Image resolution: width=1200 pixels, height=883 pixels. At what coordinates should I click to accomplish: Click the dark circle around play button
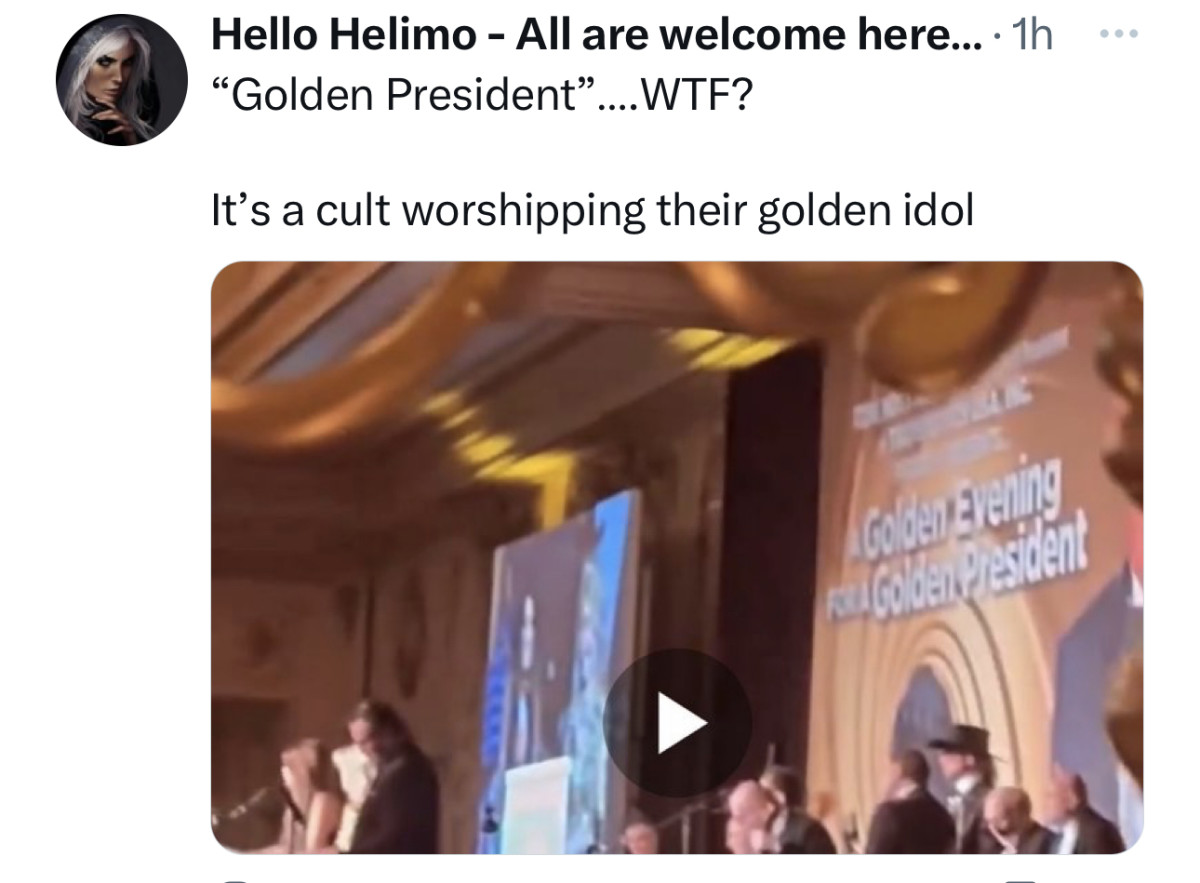coord(677,723)
